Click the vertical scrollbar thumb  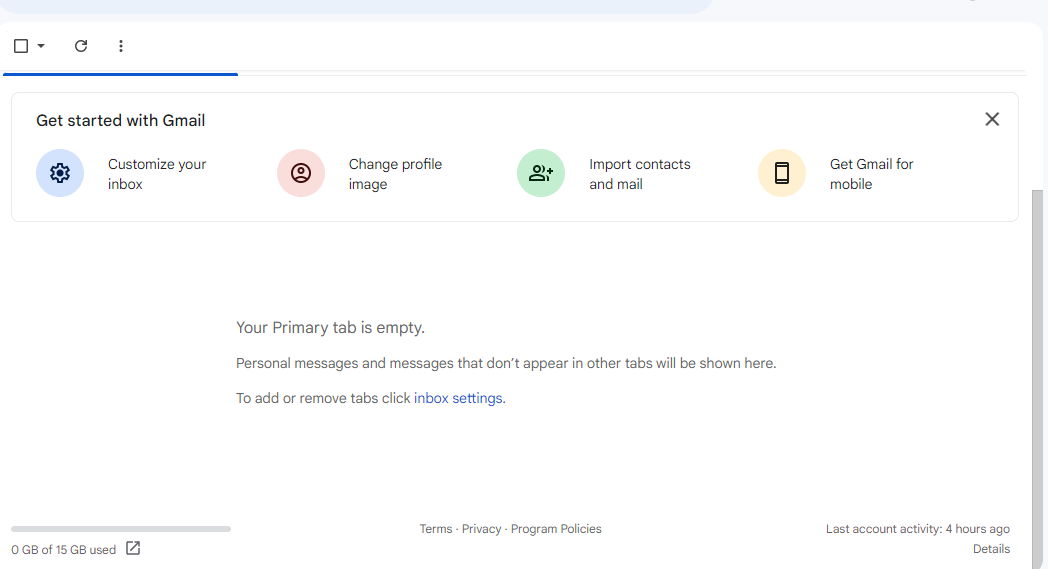[x=1037, y=379]
